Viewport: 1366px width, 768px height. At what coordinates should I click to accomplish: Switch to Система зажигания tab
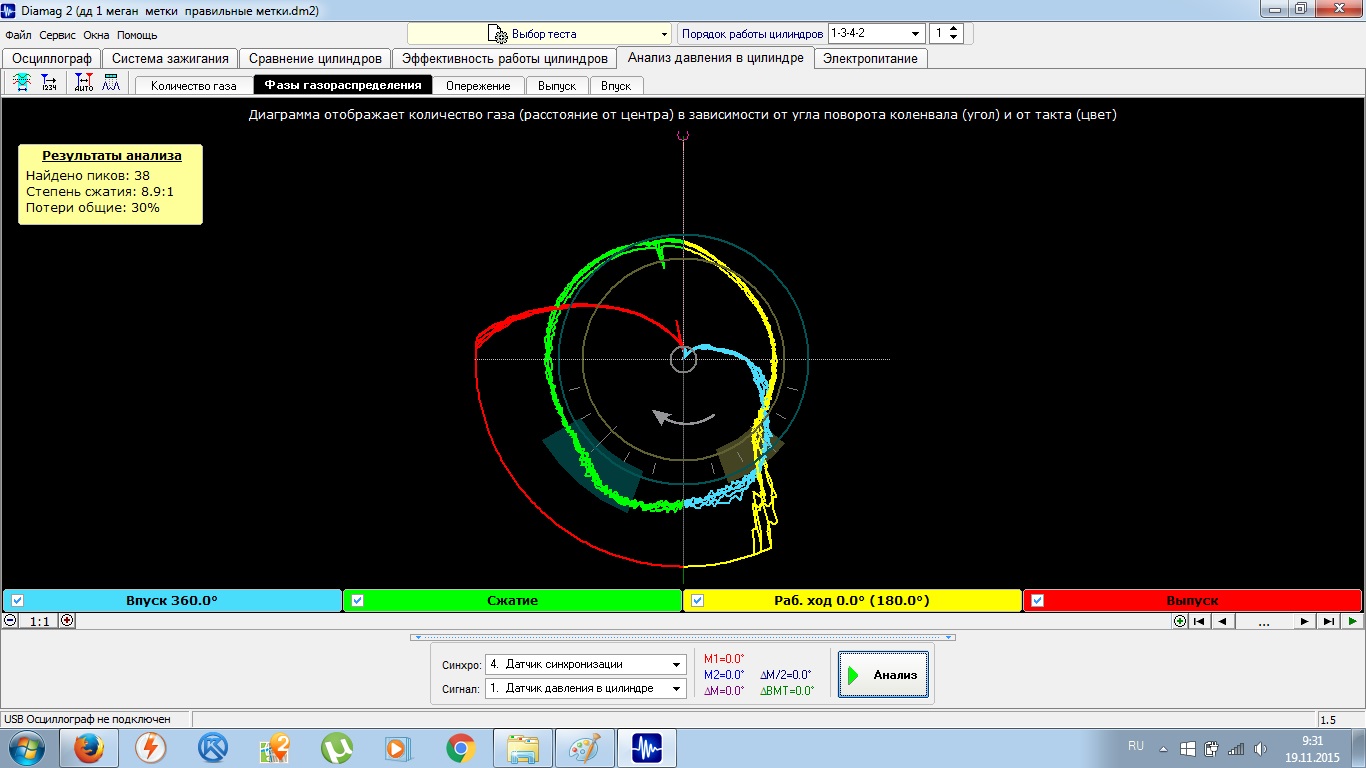tap(170, 58)
